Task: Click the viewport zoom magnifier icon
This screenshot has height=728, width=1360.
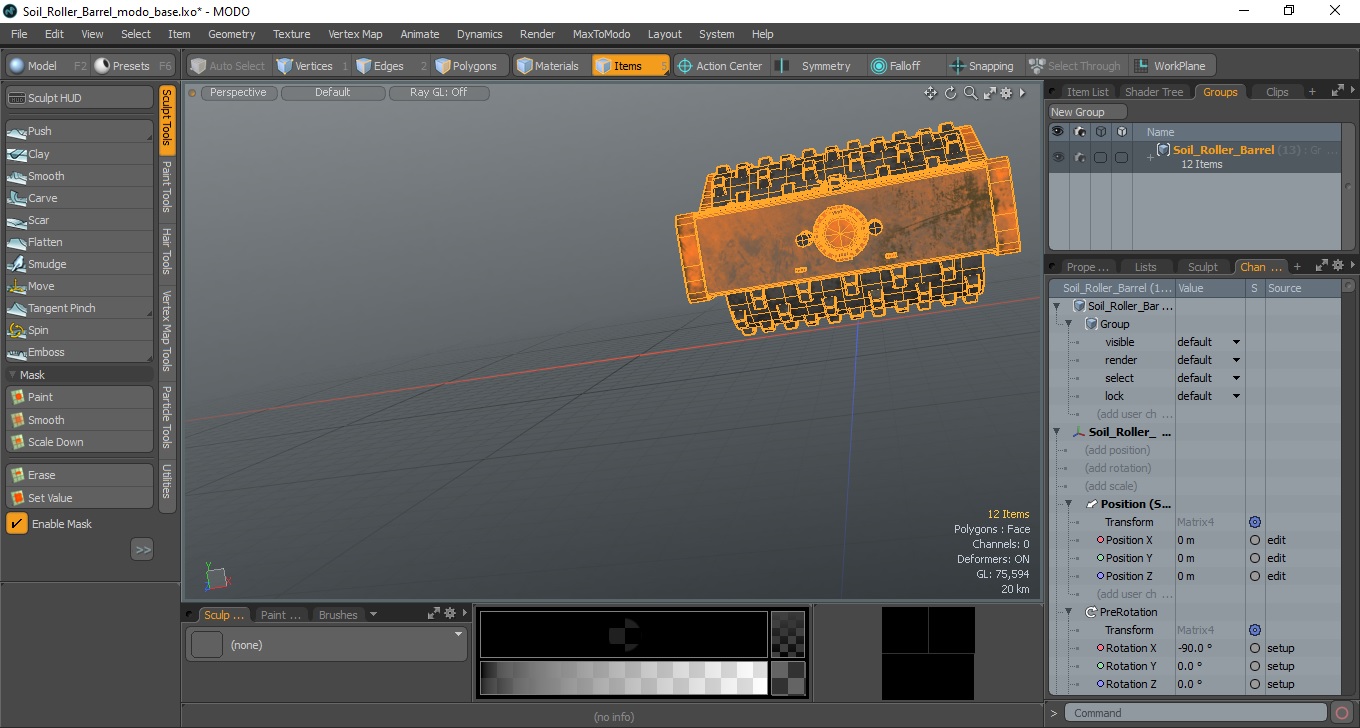Action: (x=970, y=93)
